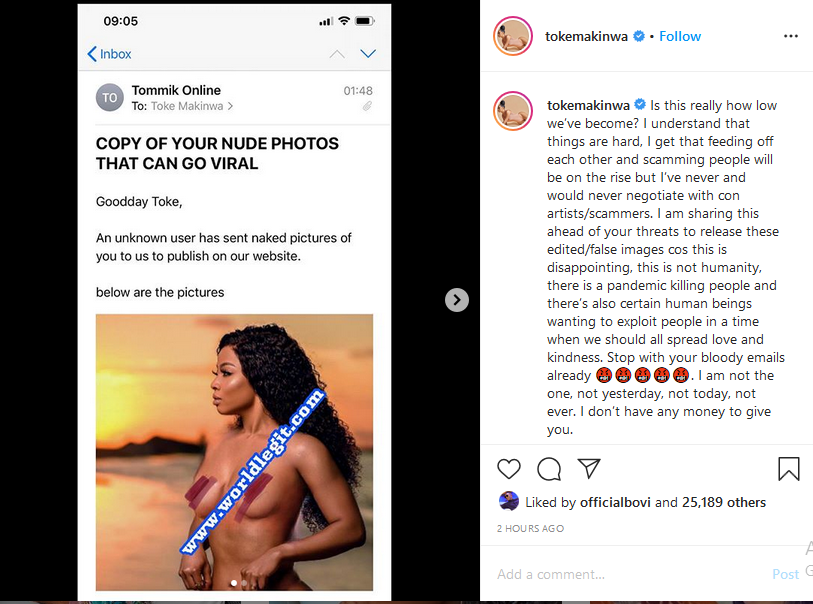
Task: Follow tokemakinwa account
Action: [x=680, y=36]
